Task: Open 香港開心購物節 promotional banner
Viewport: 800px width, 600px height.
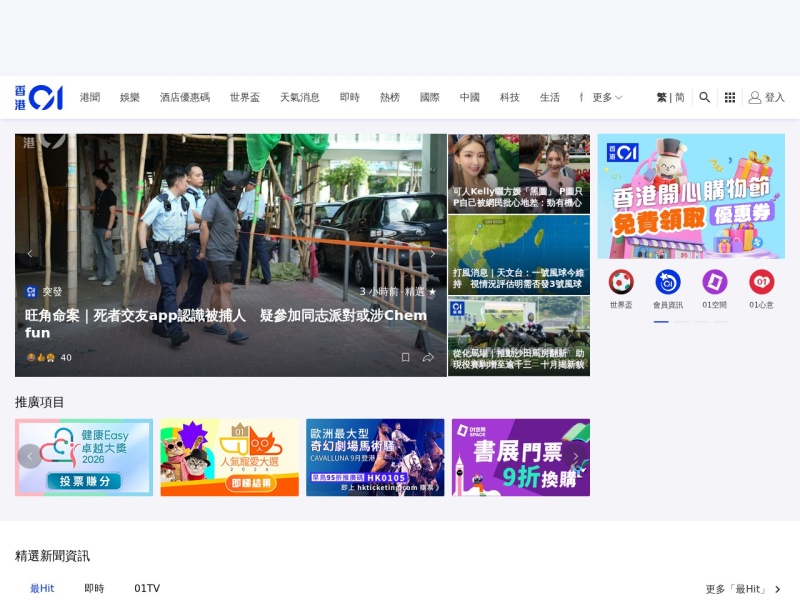Action: 691,196
